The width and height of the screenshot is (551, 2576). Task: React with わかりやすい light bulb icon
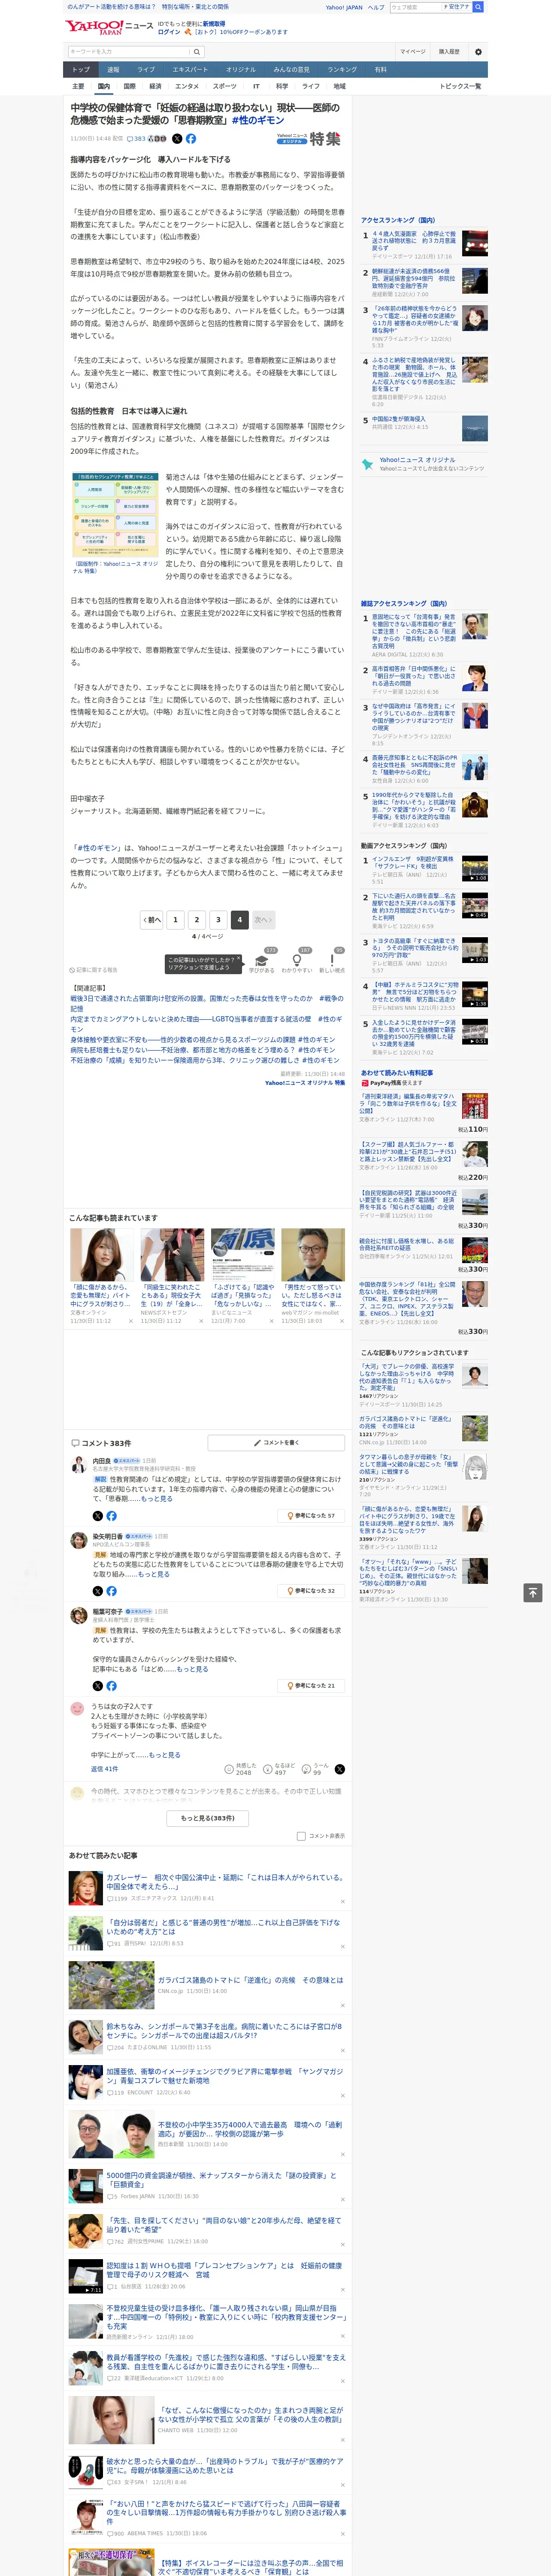[297, 960]
